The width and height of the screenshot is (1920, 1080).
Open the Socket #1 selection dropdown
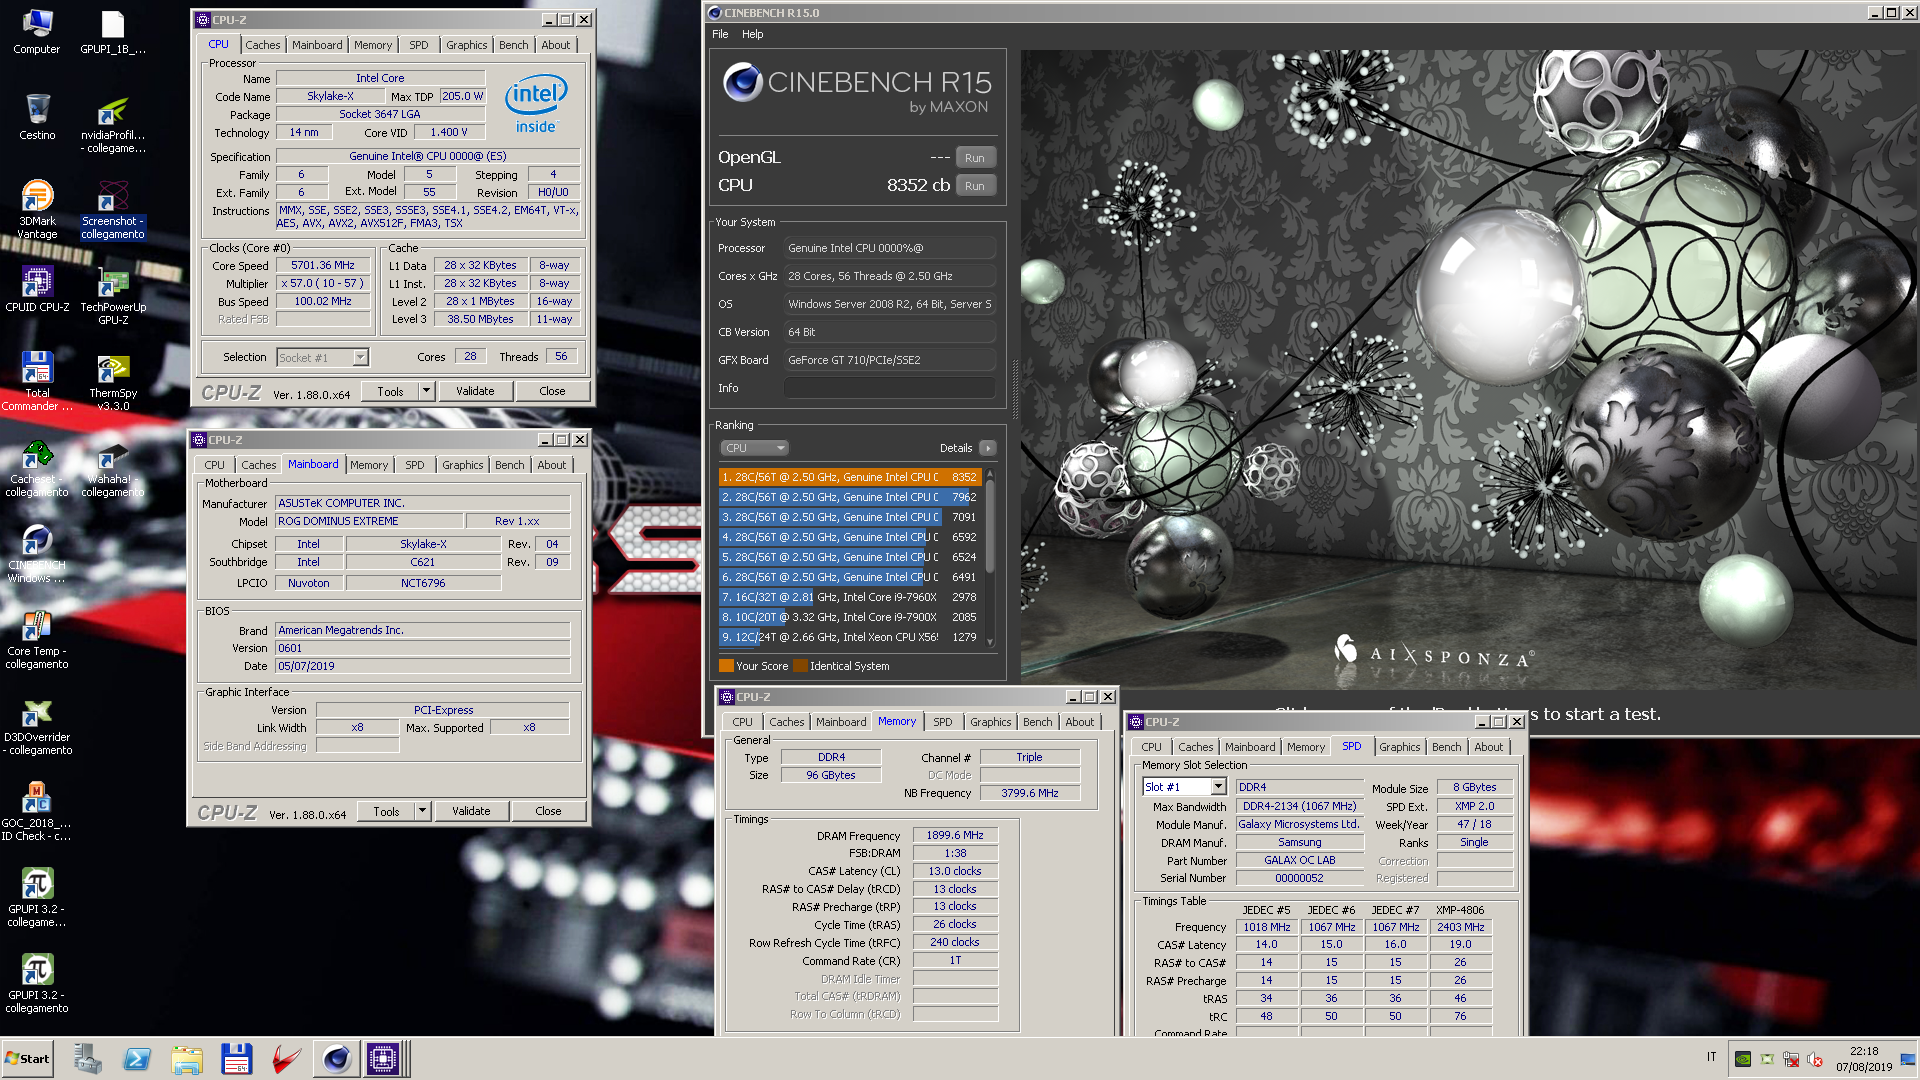coord(322,357)
